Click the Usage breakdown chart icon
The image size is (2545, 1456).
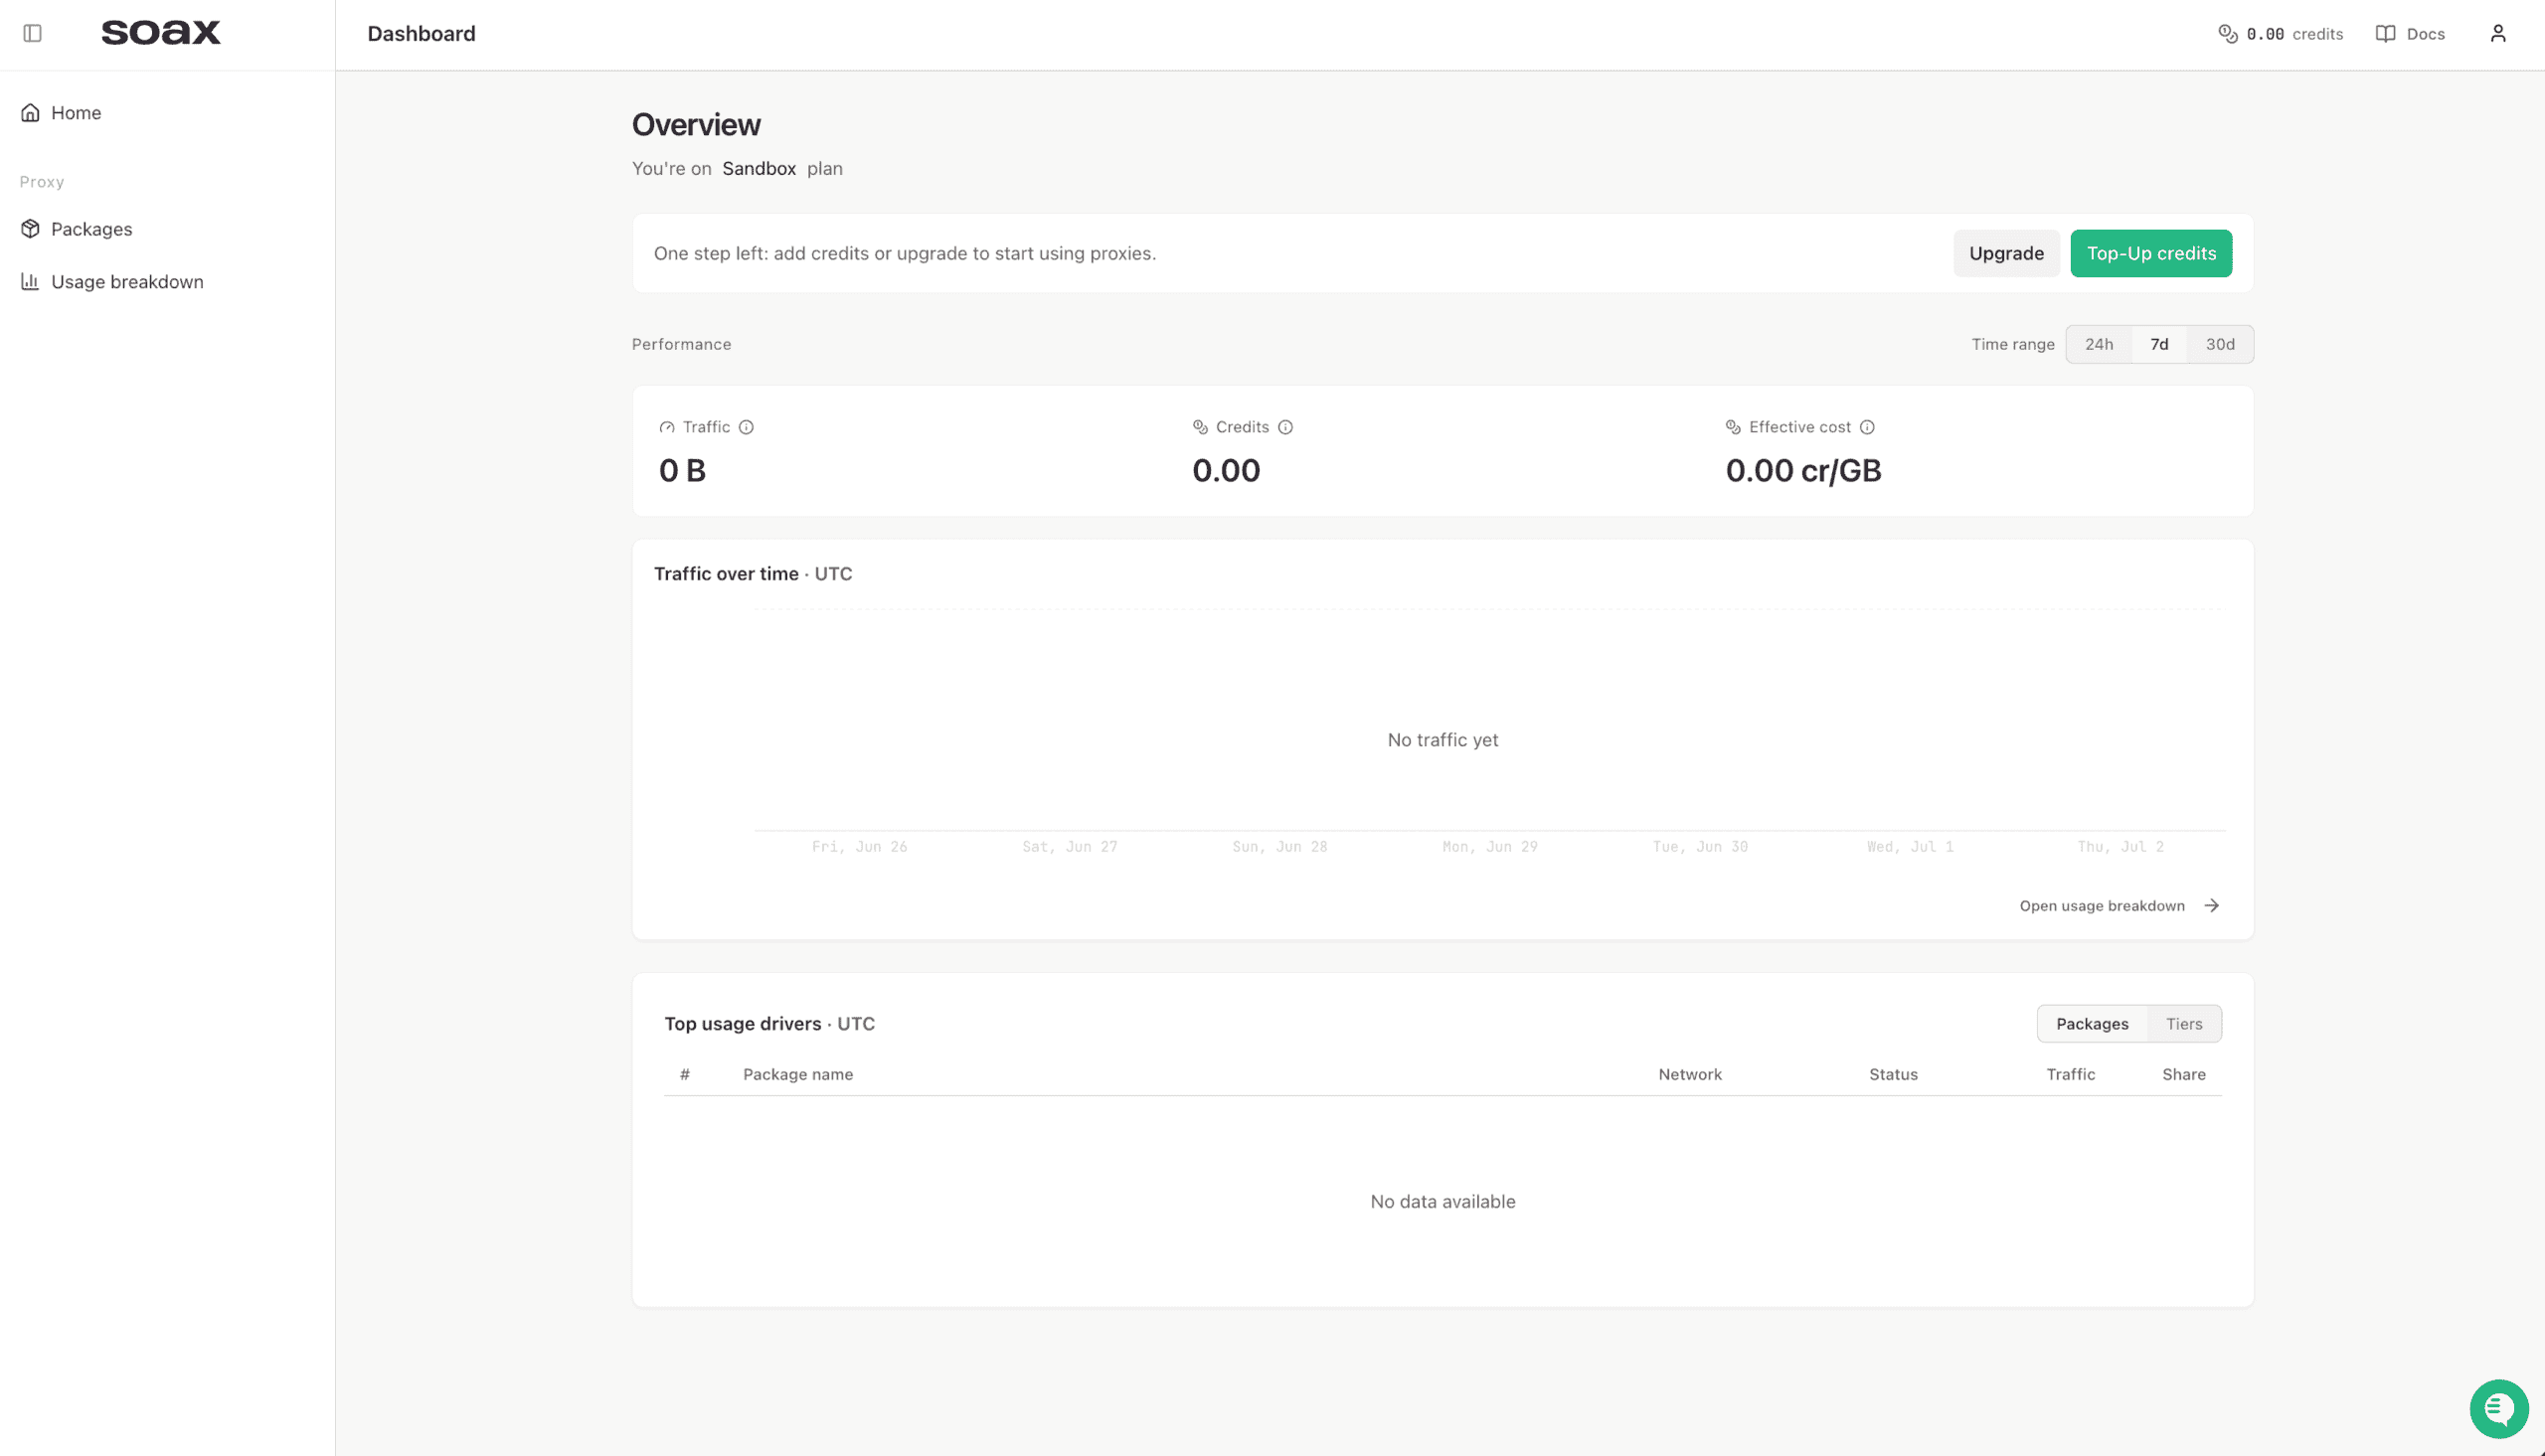click(30, 282)
